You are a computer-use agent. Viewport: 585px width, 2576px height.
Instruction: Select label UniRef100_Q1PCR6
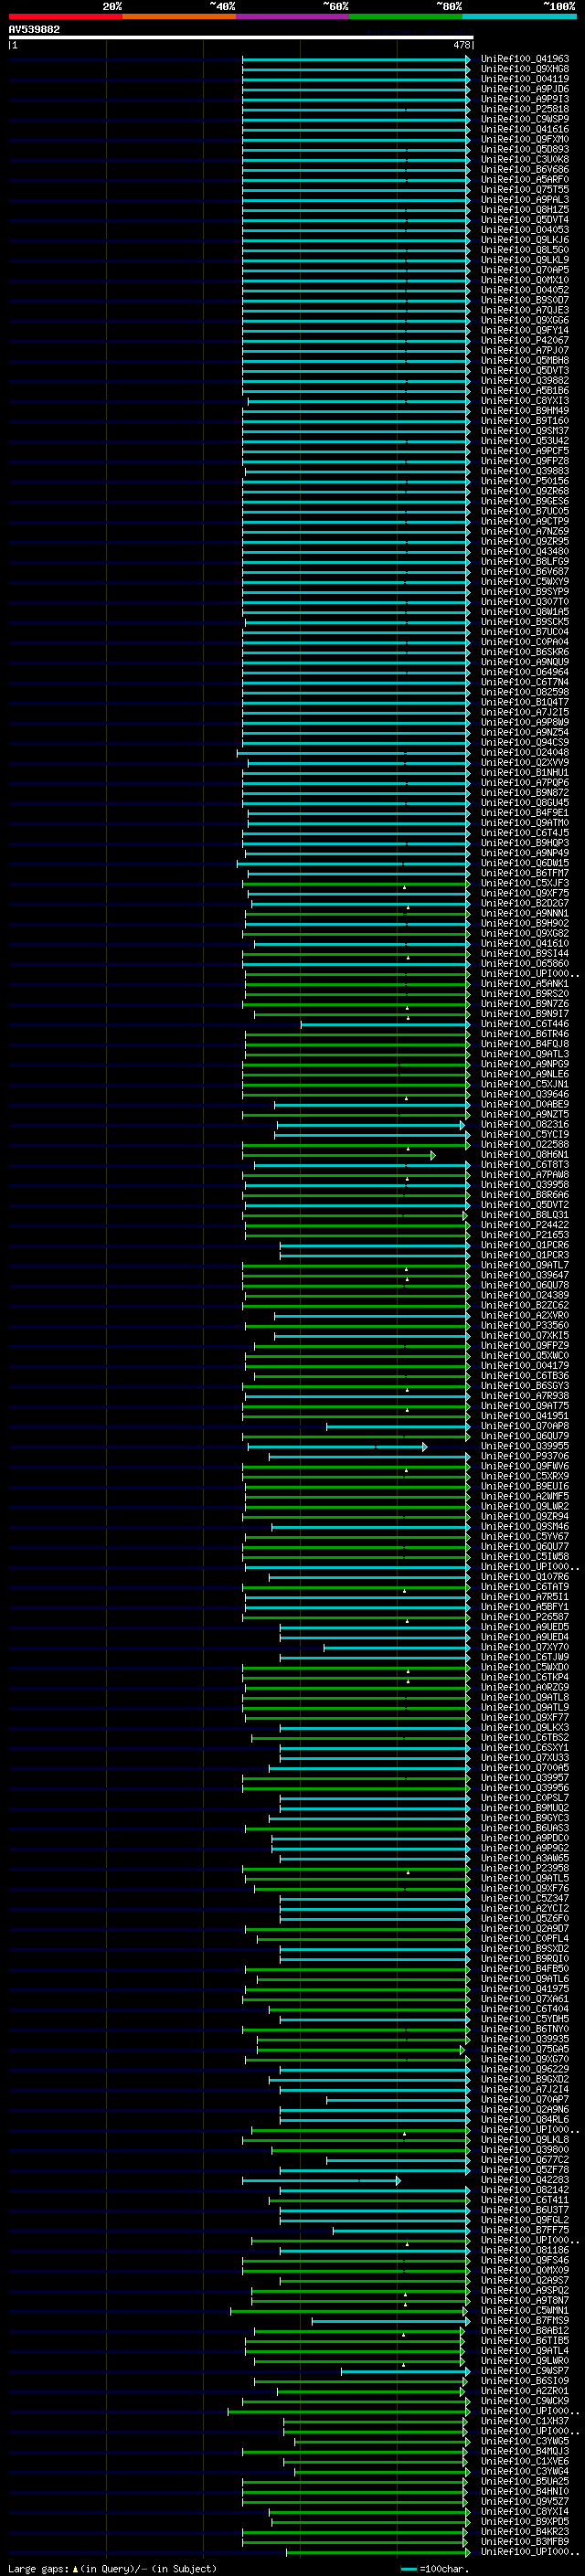coord(525,1245)
